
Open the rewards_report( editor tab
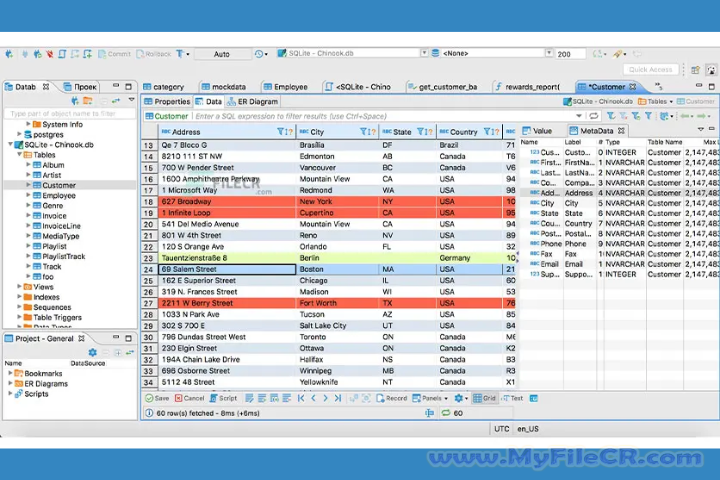tap(528, 87)
